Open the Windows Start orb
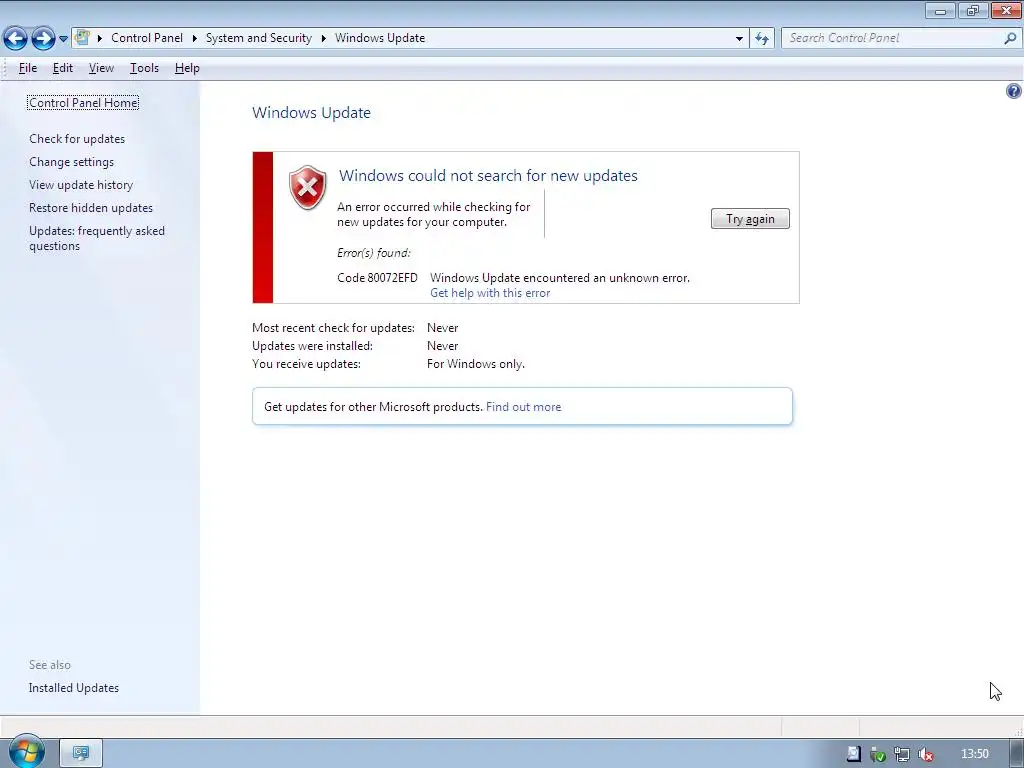Image resolution: width=1024 pixels, height=768 pixels. coord(27,752)
